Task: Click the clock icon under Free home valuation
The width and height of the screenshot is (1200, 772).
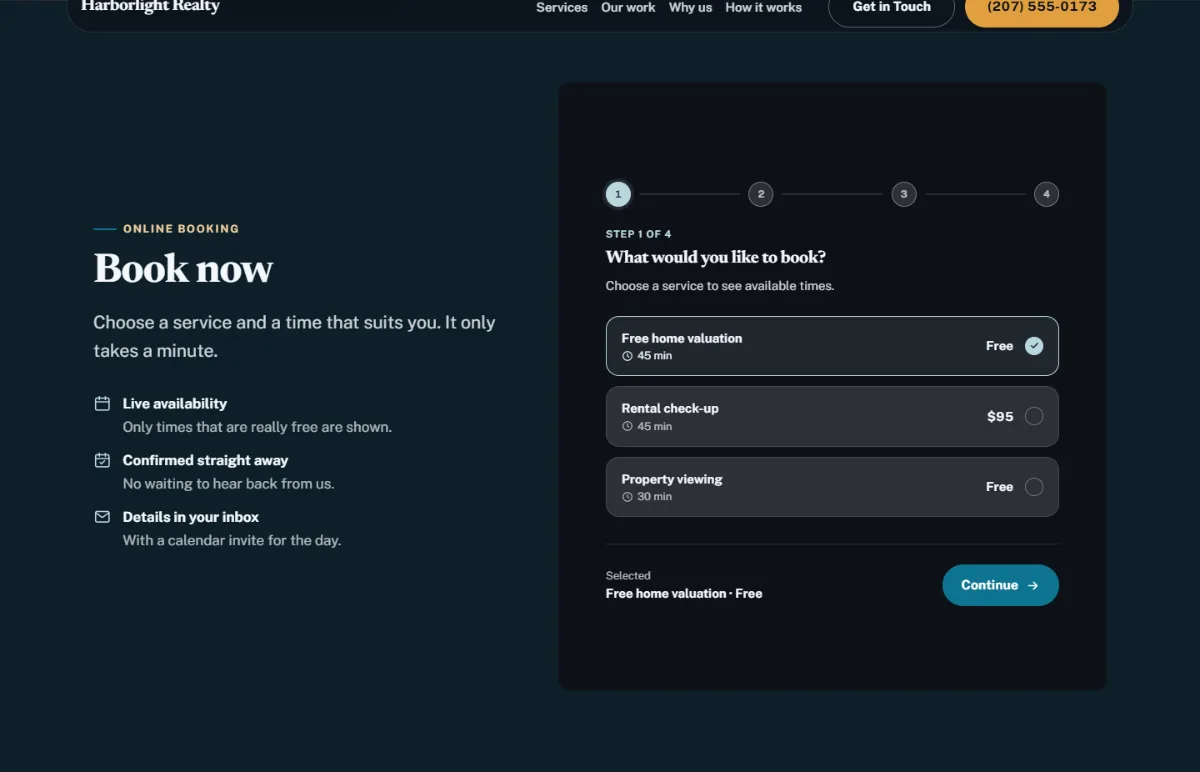Action: click(x=628, y=356)
